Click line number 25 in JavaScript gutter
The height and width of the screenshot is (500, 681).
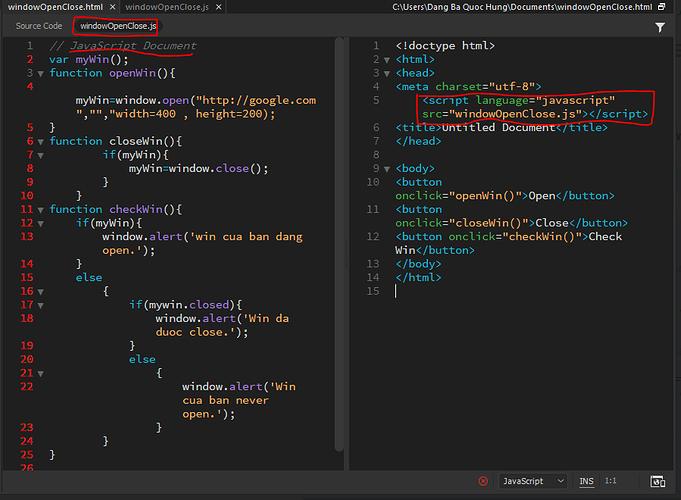26,454
